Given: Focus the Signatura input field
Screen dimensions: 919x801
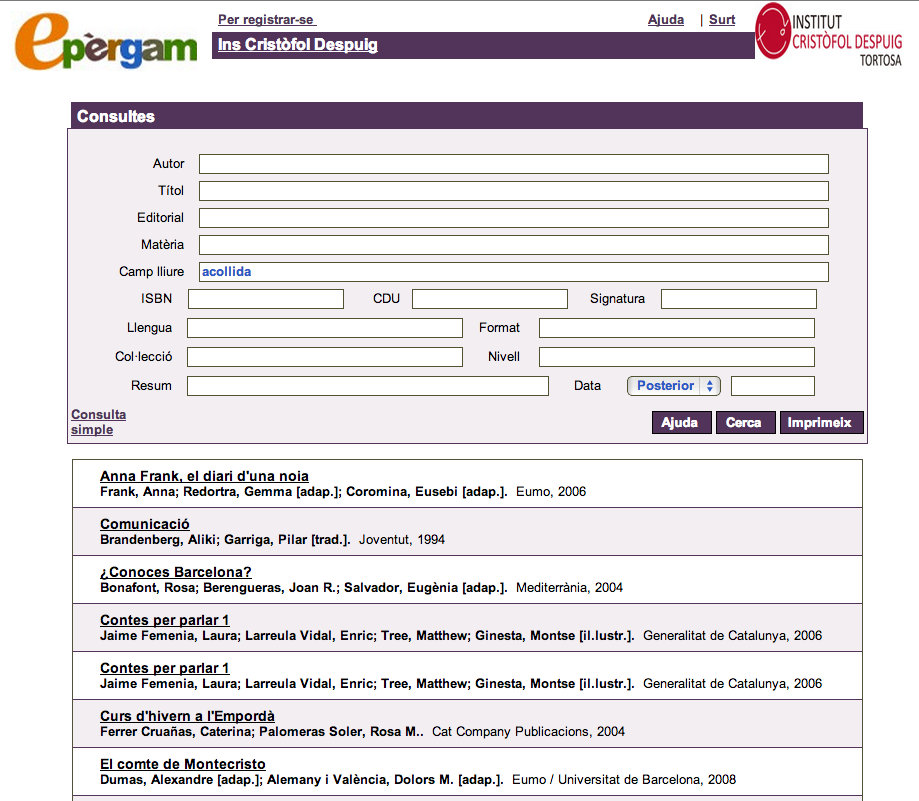Looking at the screenshot, I should point(738,299).
